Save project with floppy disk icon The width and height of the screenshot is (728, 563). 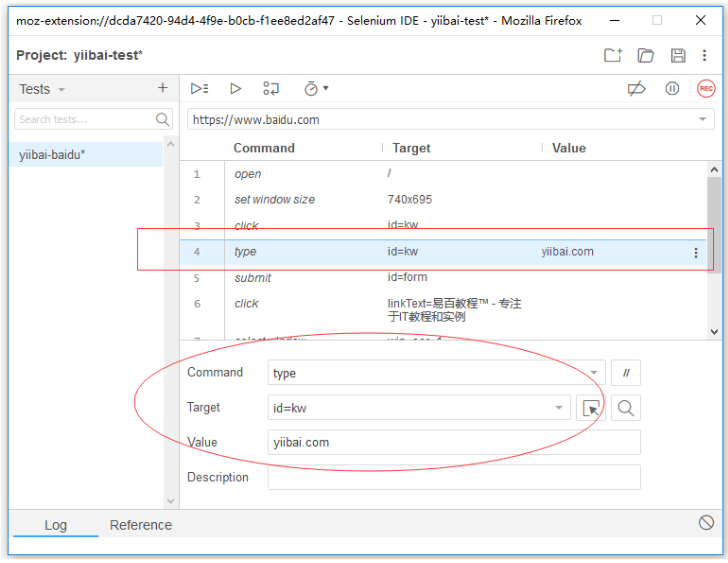pyautogui.click(x=678, y=55)
